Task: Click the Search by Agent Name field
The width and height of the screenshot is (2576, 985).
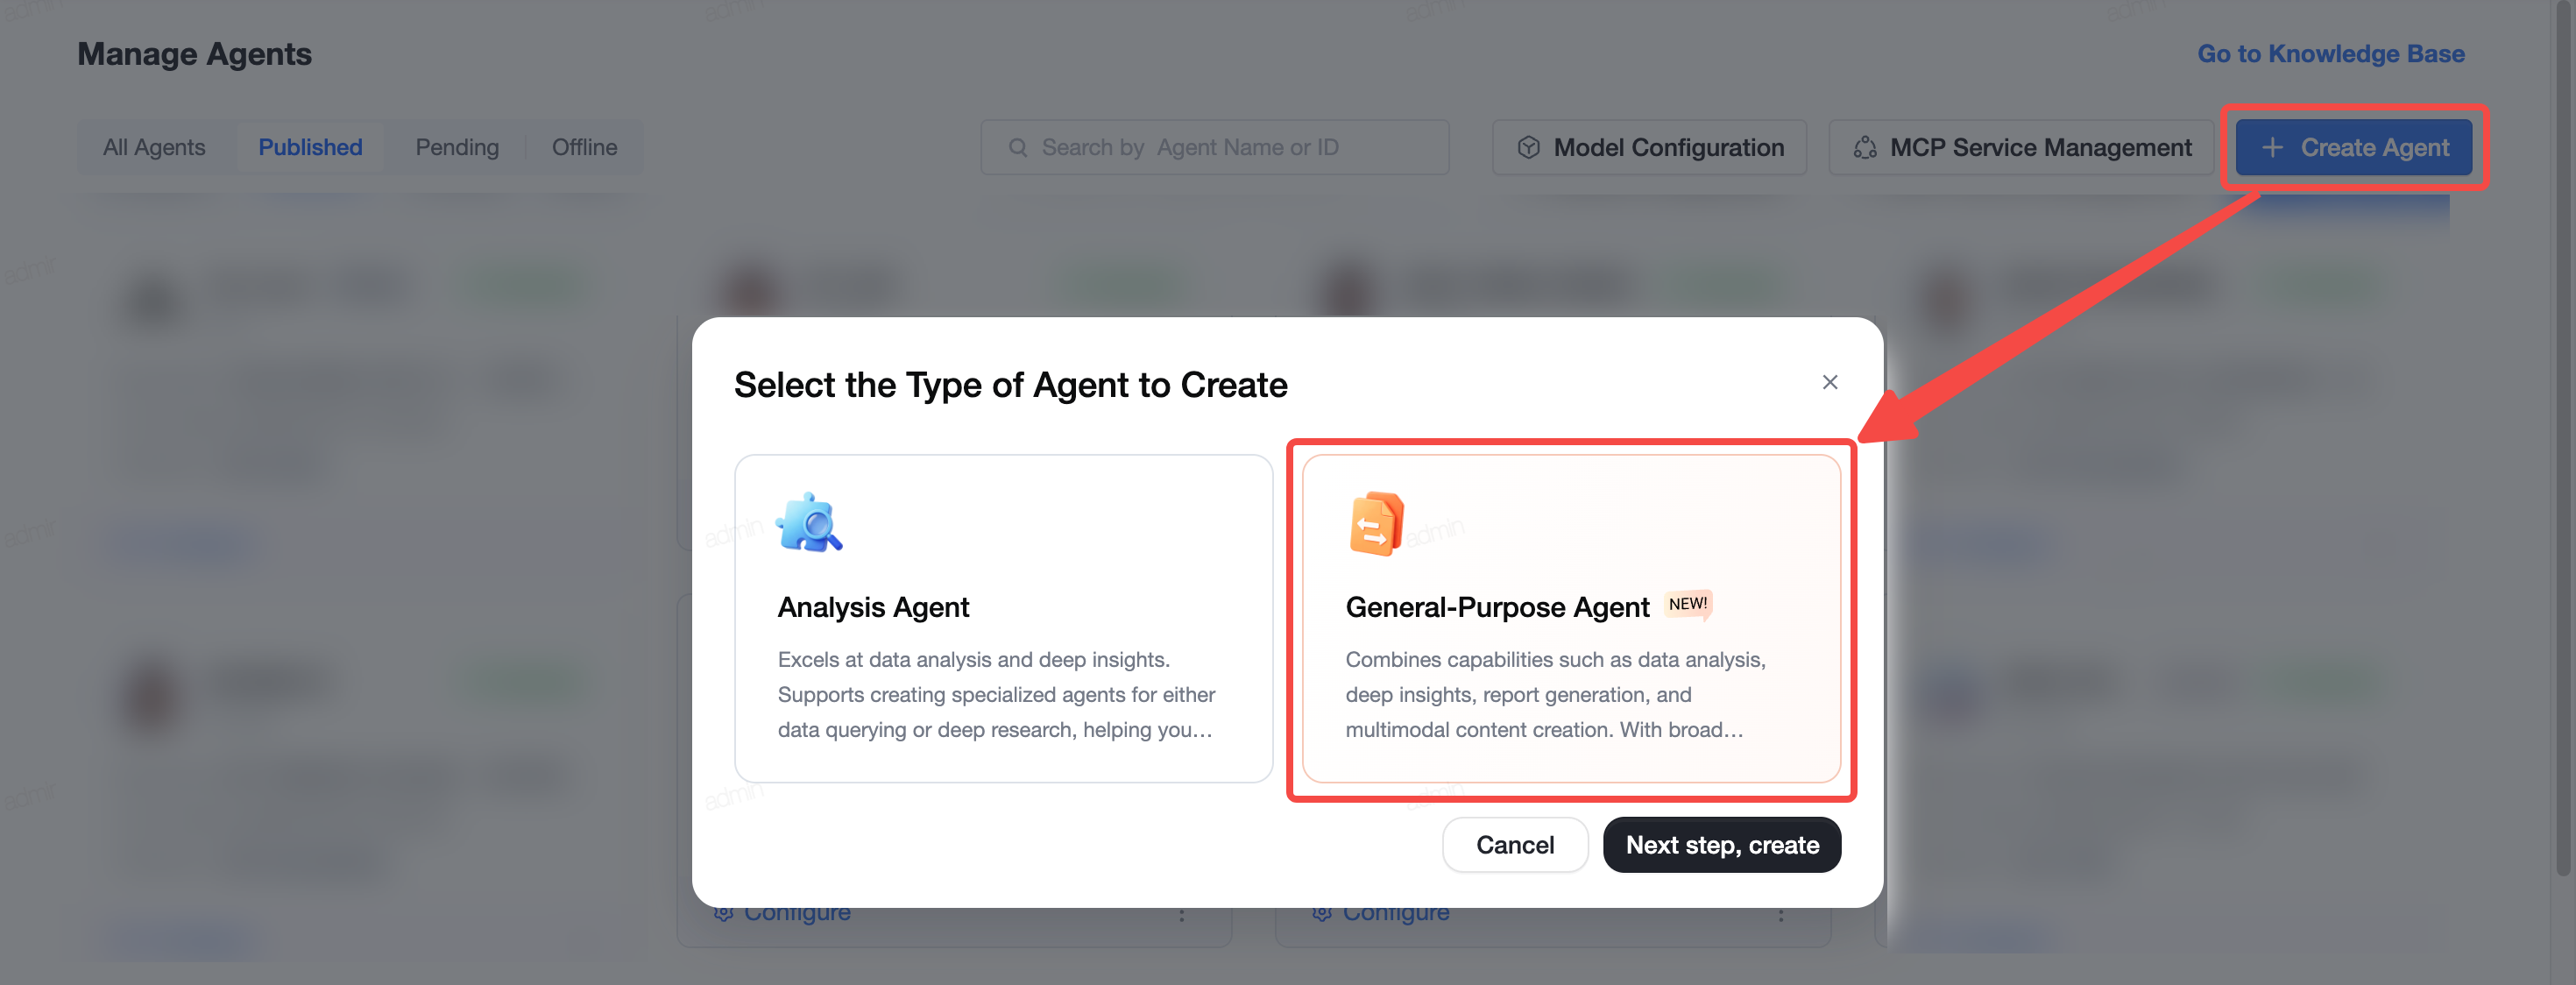Action: point(1214,148)
